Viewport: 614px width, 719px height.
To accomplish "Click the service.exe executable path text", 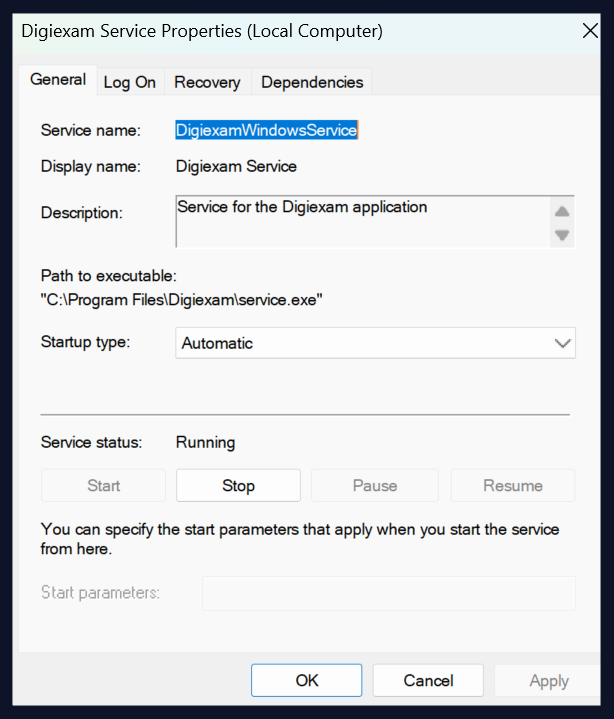I will (x=182, y=300).
